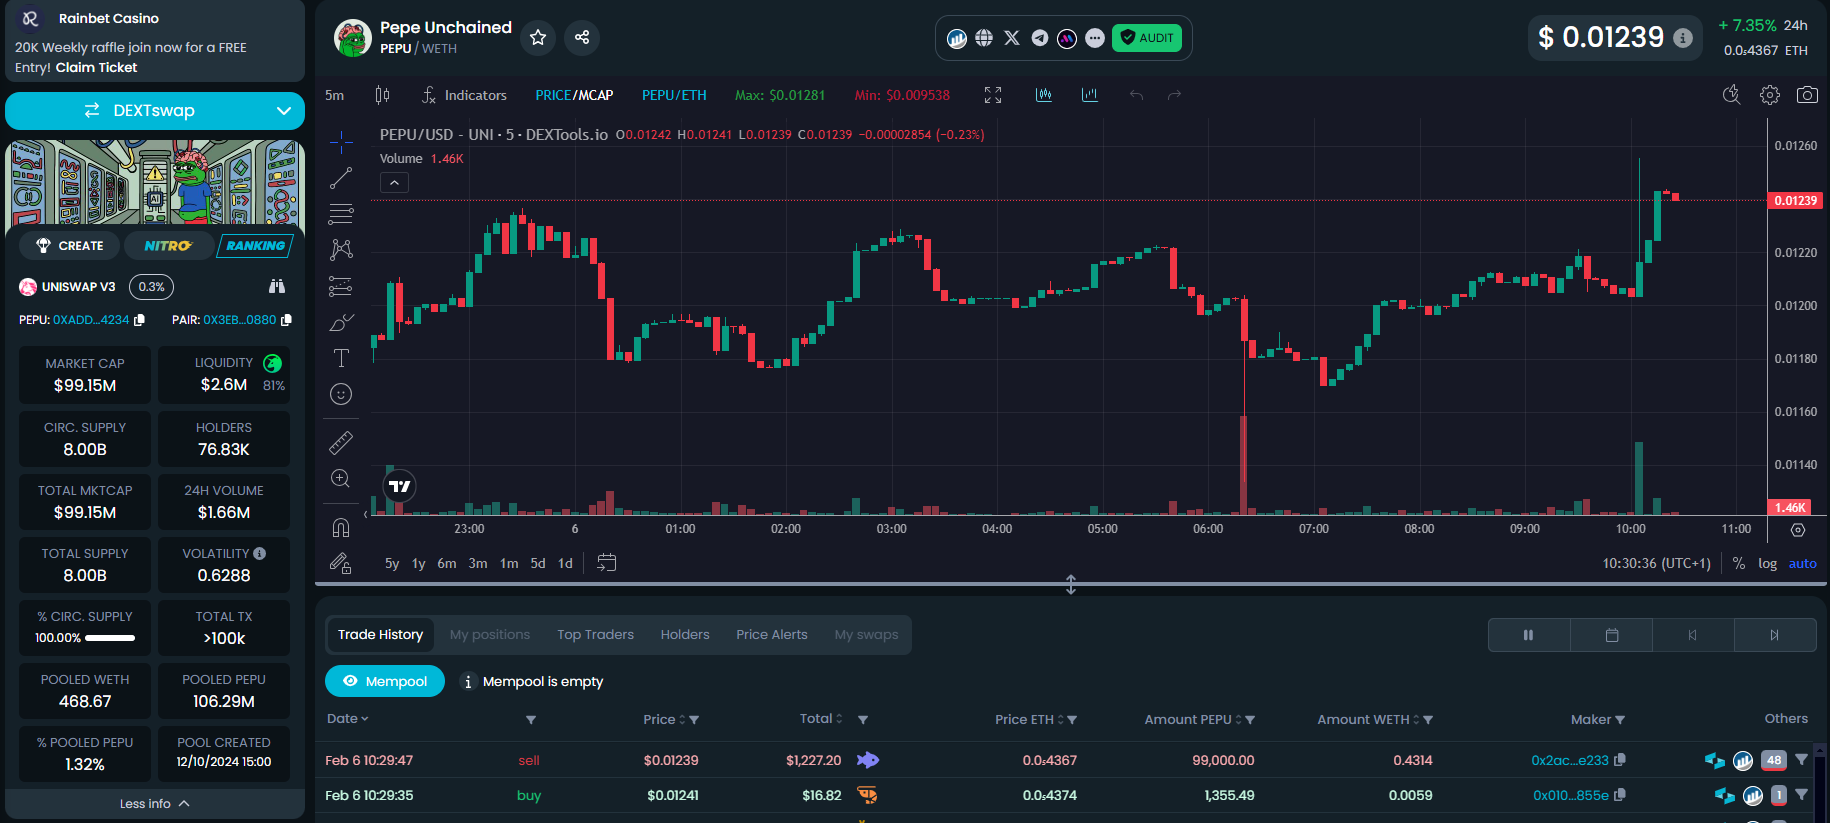The image size is (1830, 823).
Task: Open the go-to-date calendar on chart
Action: pos(607,563)
